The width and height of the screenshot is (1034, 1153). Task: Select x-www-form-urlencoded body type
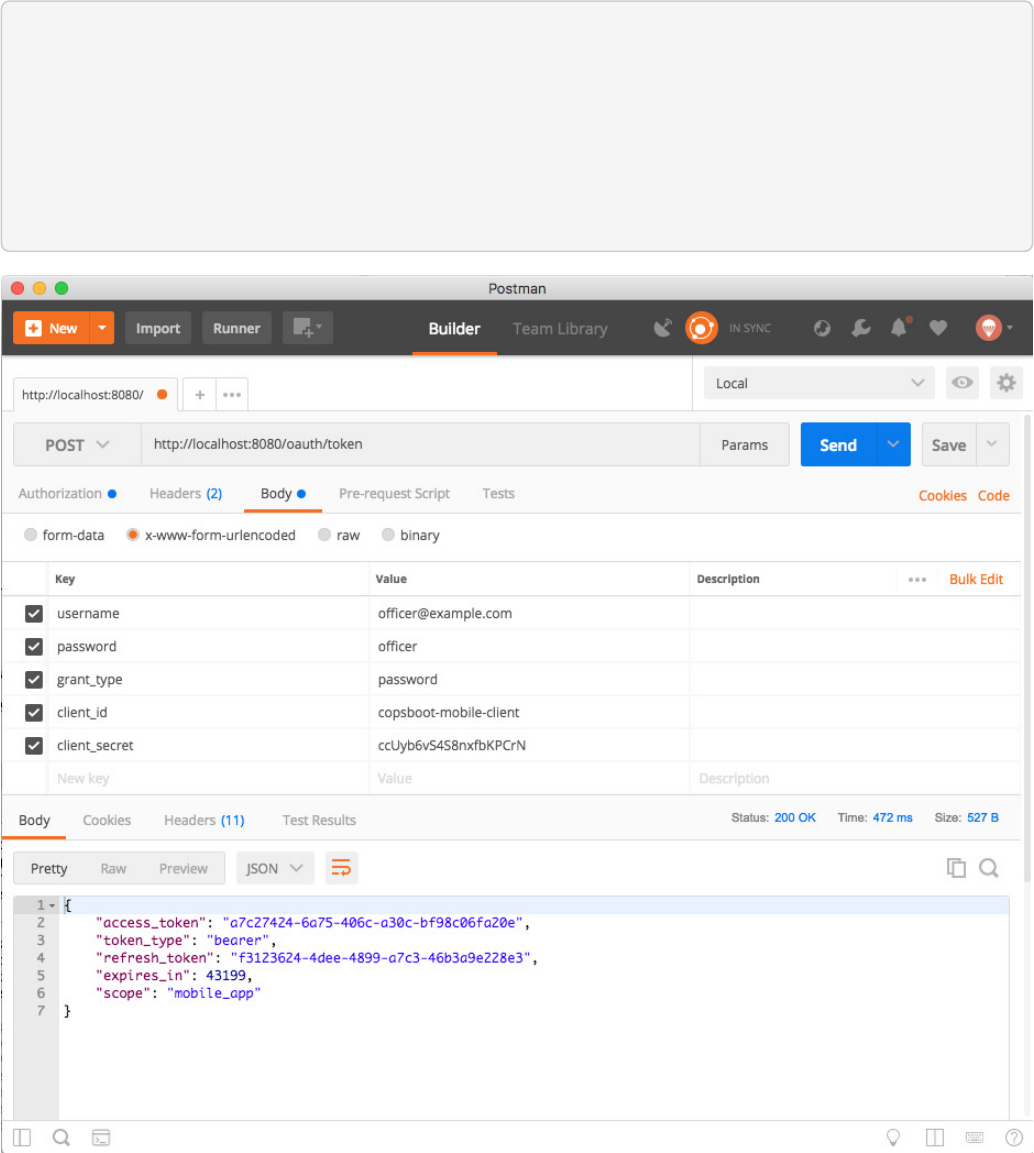coord(132,535)
